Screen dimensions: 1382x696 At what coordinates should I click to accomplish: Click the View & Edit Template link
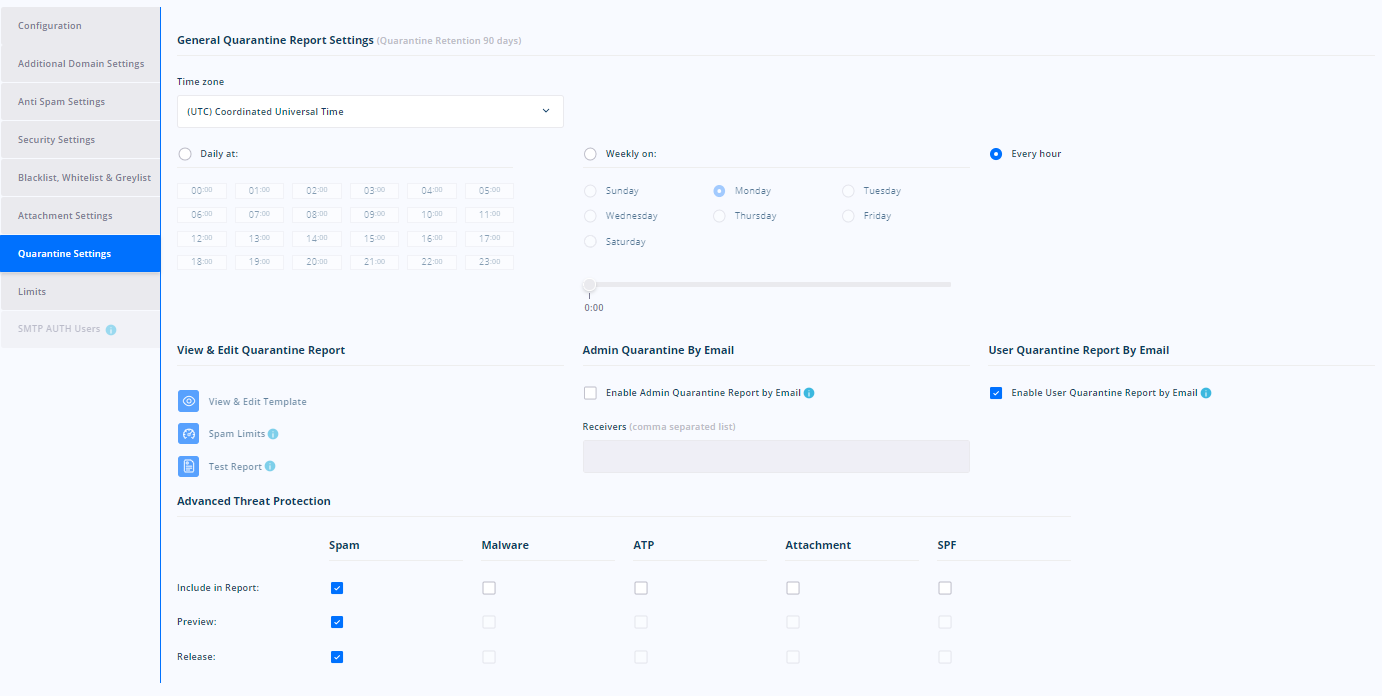pos(257,402)
